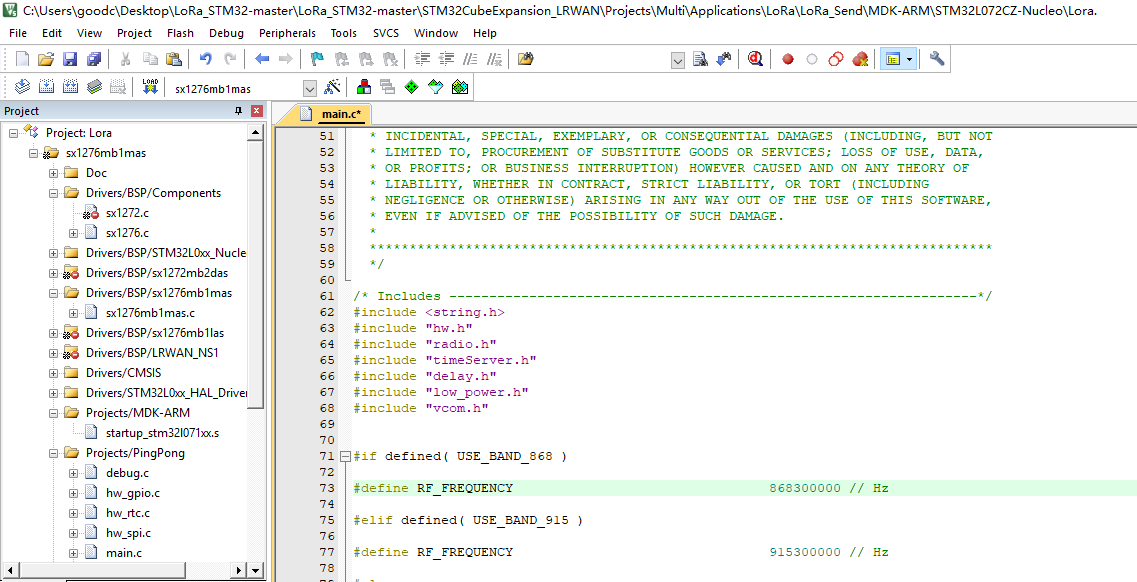This screenshot has width=1137, height=582.
Task: Click the Undo arrow icon
Action: [206, 59]
